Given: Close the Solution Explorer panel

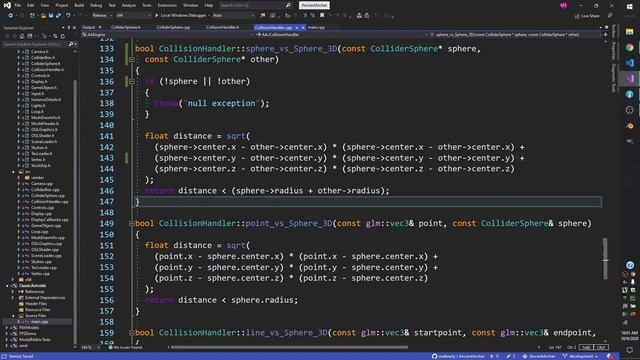Looking at the screenshot, I should pyautogui.click(x=74, y=28).
